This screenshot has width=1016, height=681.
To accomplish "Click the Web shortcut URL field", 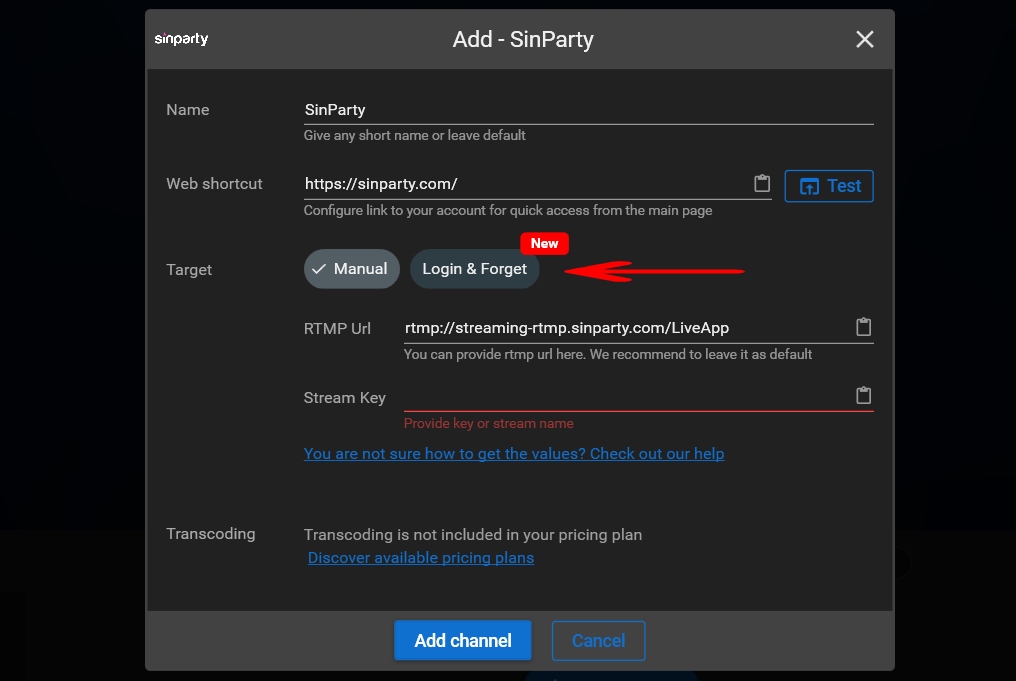I will [525, 184].
